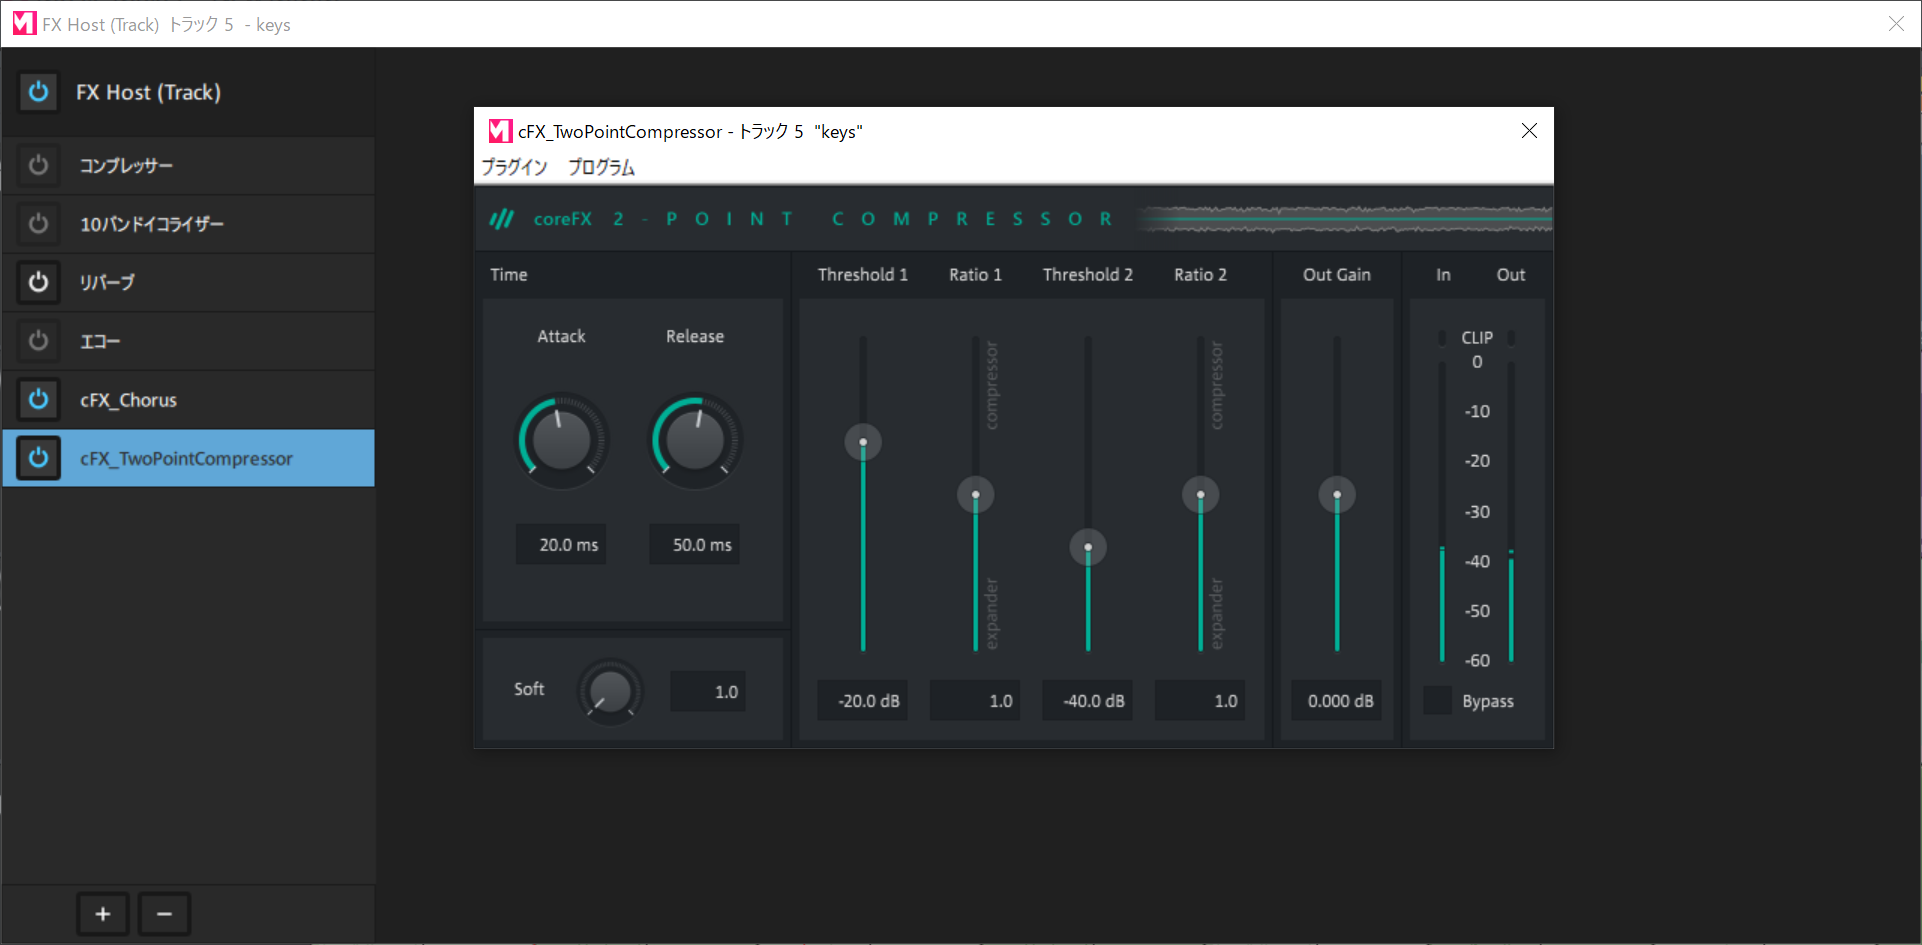Click the Release 50.0 ms value field
This screenshot has height=945, width=1922.
pyautogui.click(x=695, y=544)
